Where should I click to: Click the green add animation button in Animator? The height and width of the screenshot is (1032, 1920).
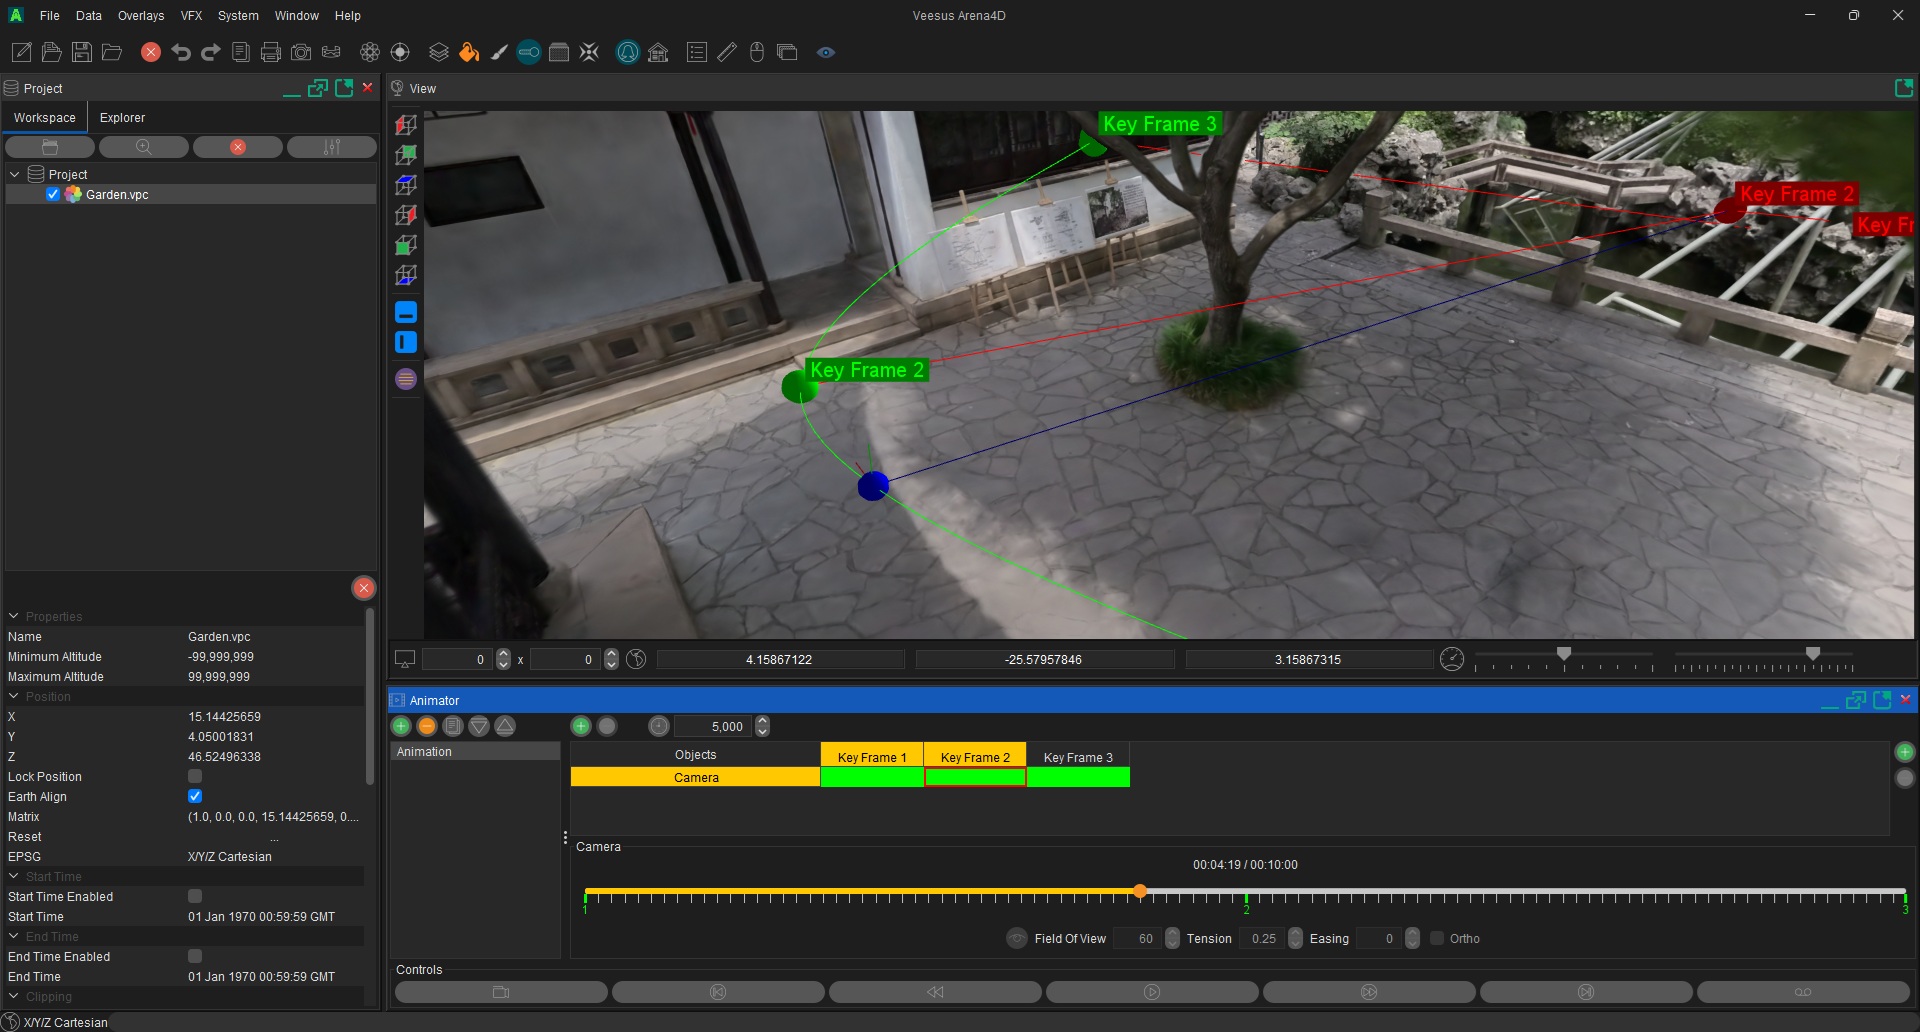400,726
